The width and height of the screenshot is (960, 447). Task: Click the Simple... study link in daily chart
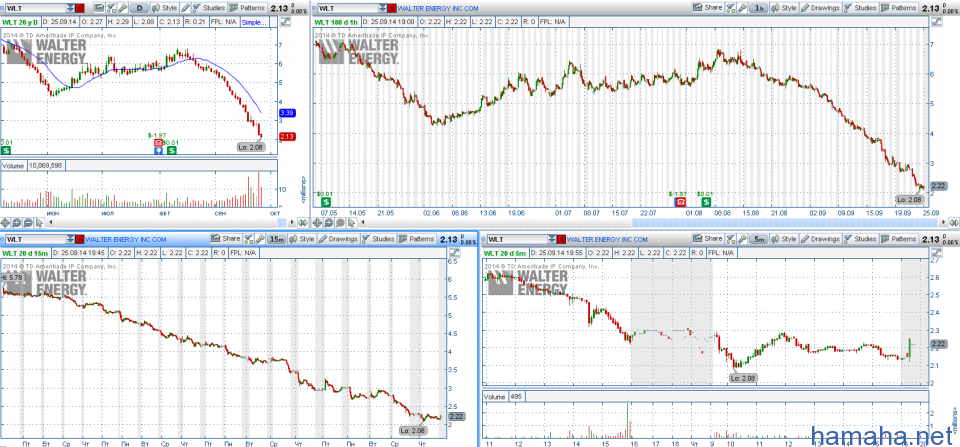tap(254, 23)
